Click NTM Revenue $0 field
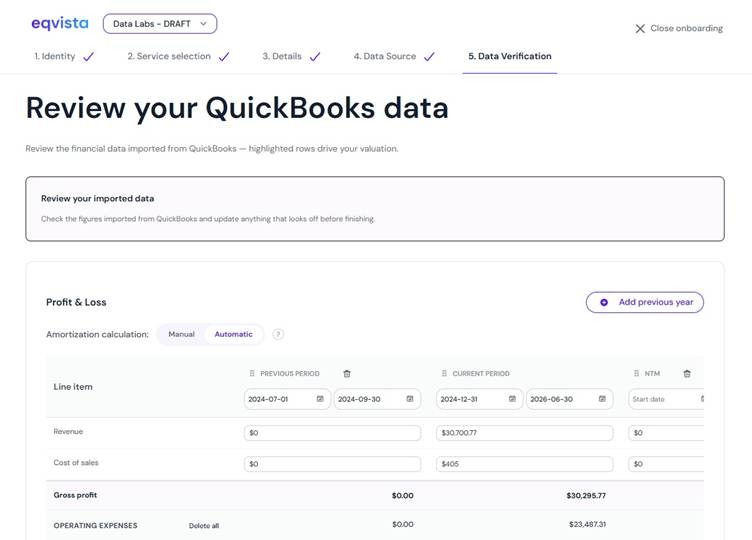The width and height of the screenshot is (752, 540). pos(666,433)
